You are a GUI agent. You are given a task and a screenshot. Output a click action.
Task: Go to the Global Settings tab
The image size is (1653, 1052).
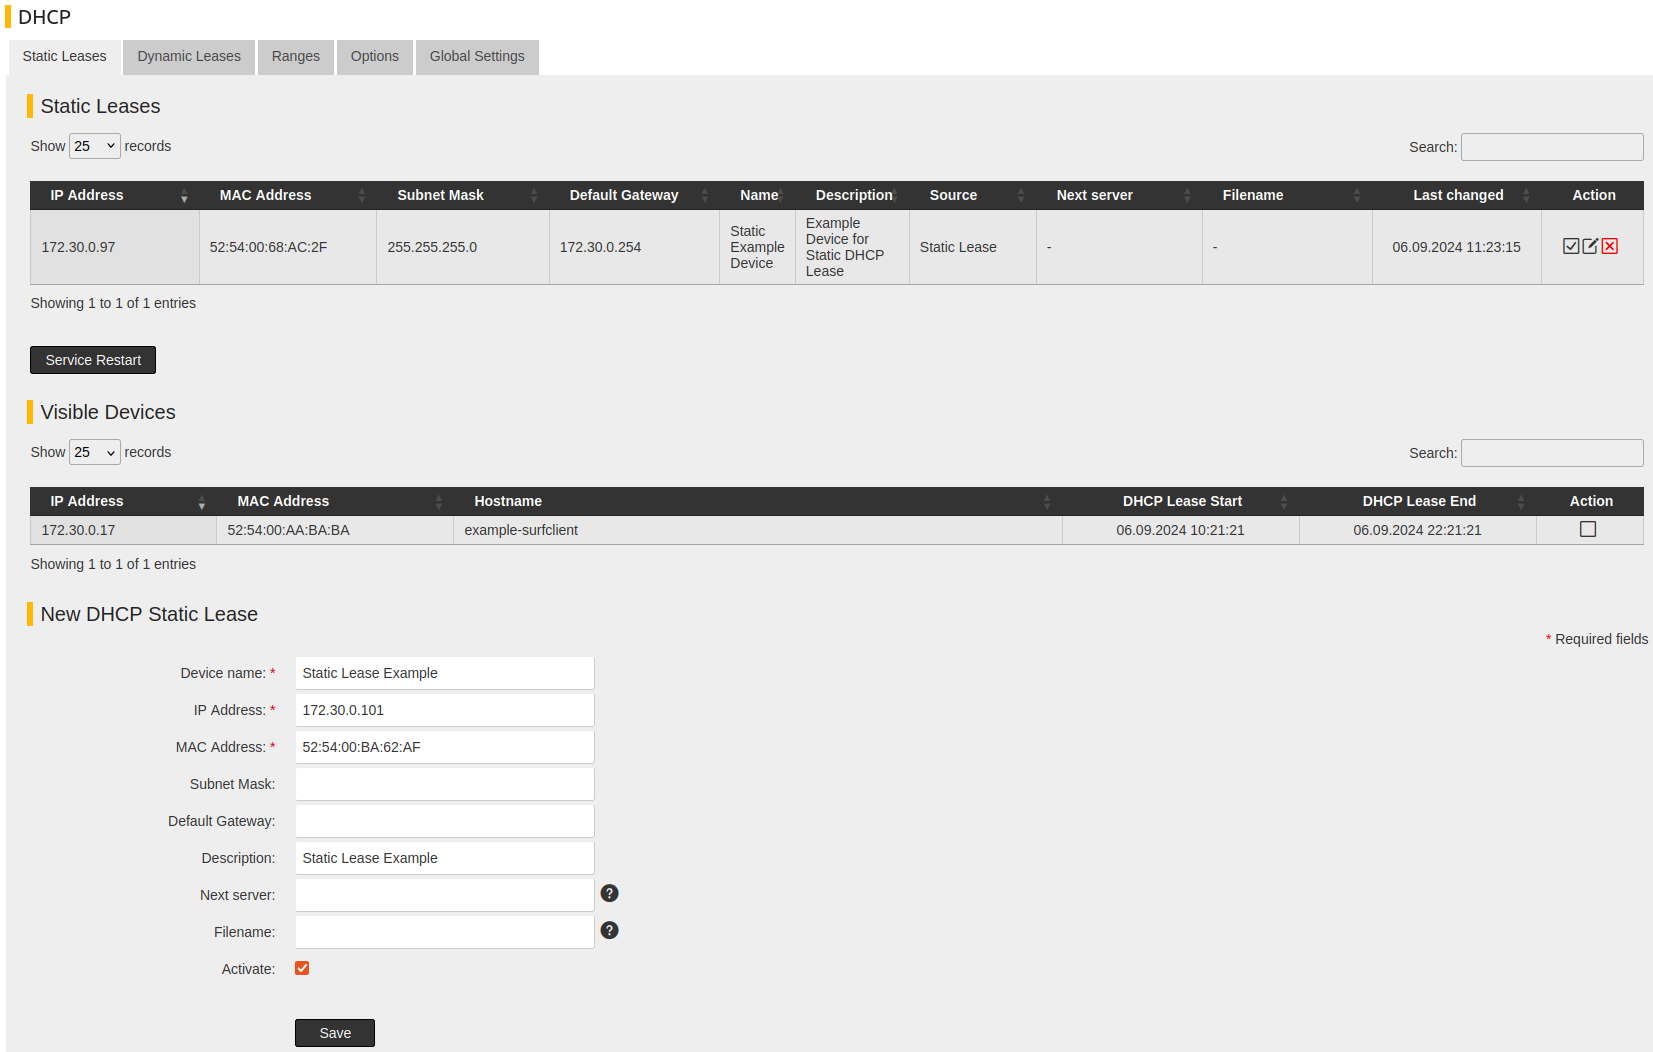[477, 56]
